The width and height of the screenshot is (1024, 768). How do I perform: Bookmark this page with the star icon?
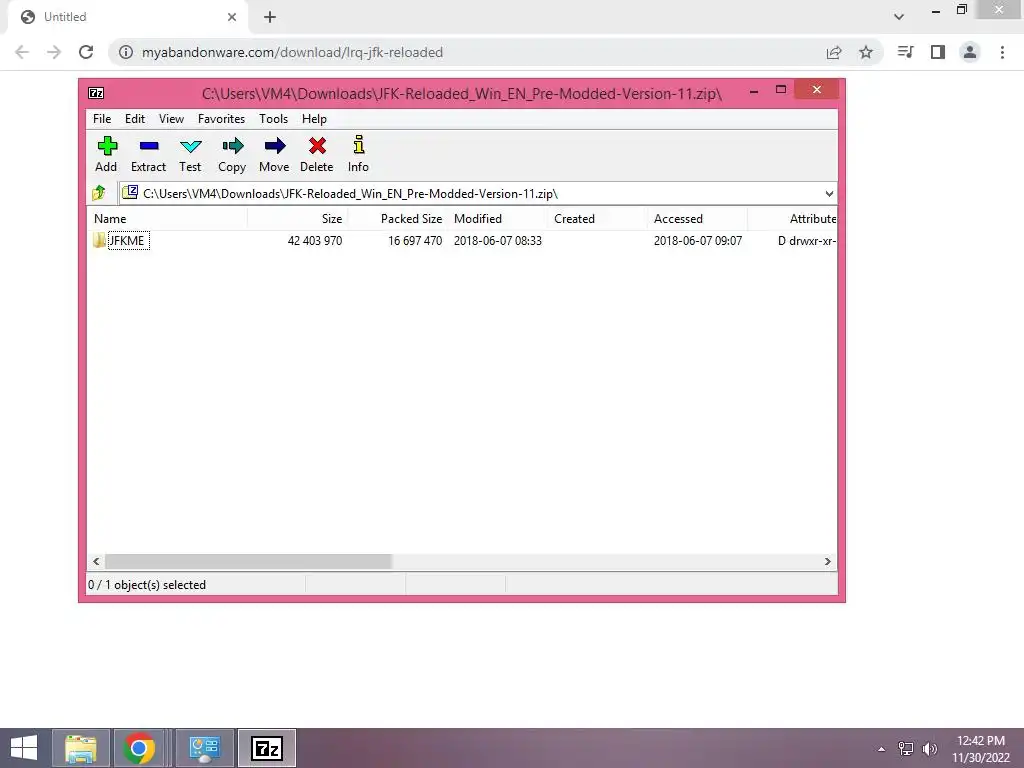pos(866,52)
